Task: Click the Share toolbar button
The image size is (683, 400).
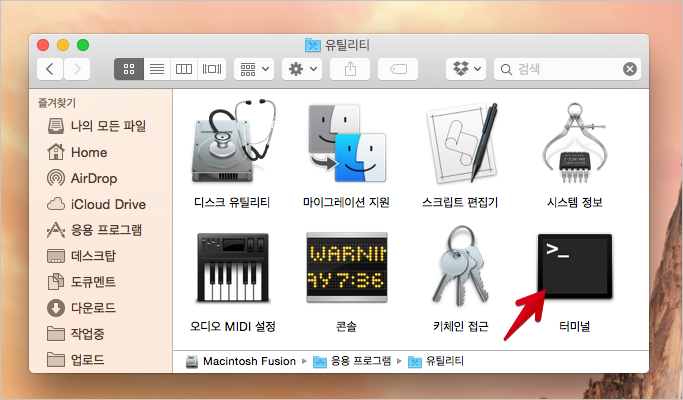Action: pyautogui.click(x=350, y=69)
